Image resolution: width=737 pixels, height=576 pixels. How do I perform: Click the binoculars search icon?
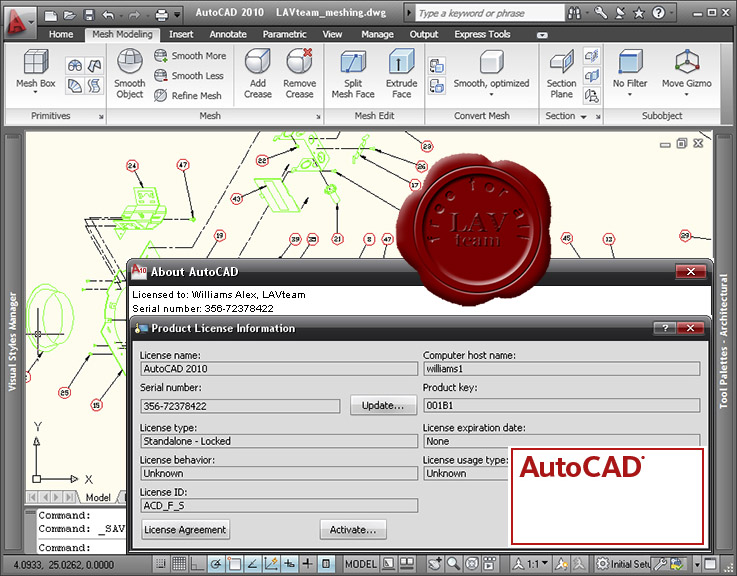pyautogui.click(x=574, y=13)
